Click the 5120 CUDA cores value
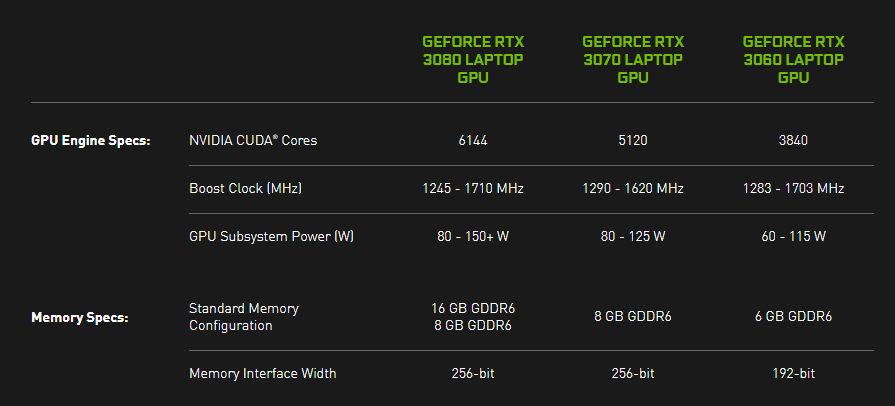Image resolution: width=895 pixels, height=406 pixels. tap(633, 140)
